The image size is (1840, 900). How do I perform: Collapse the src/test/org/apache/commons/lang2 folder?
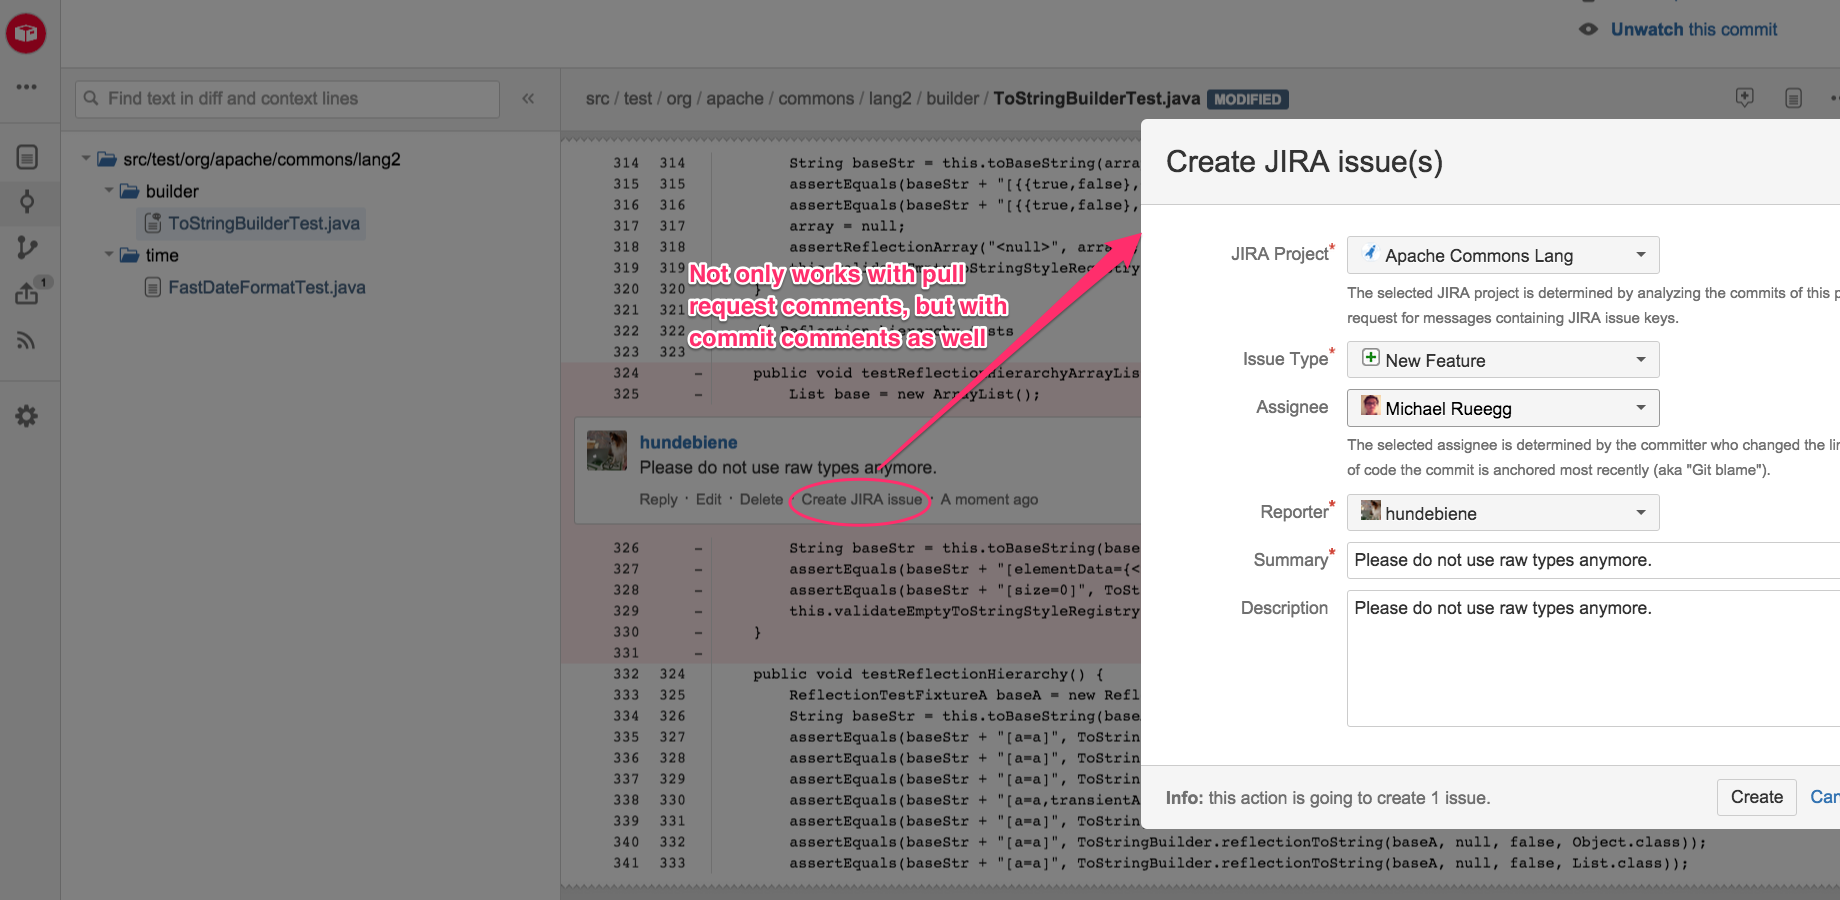pyautogui.click(x=86, y=158)
